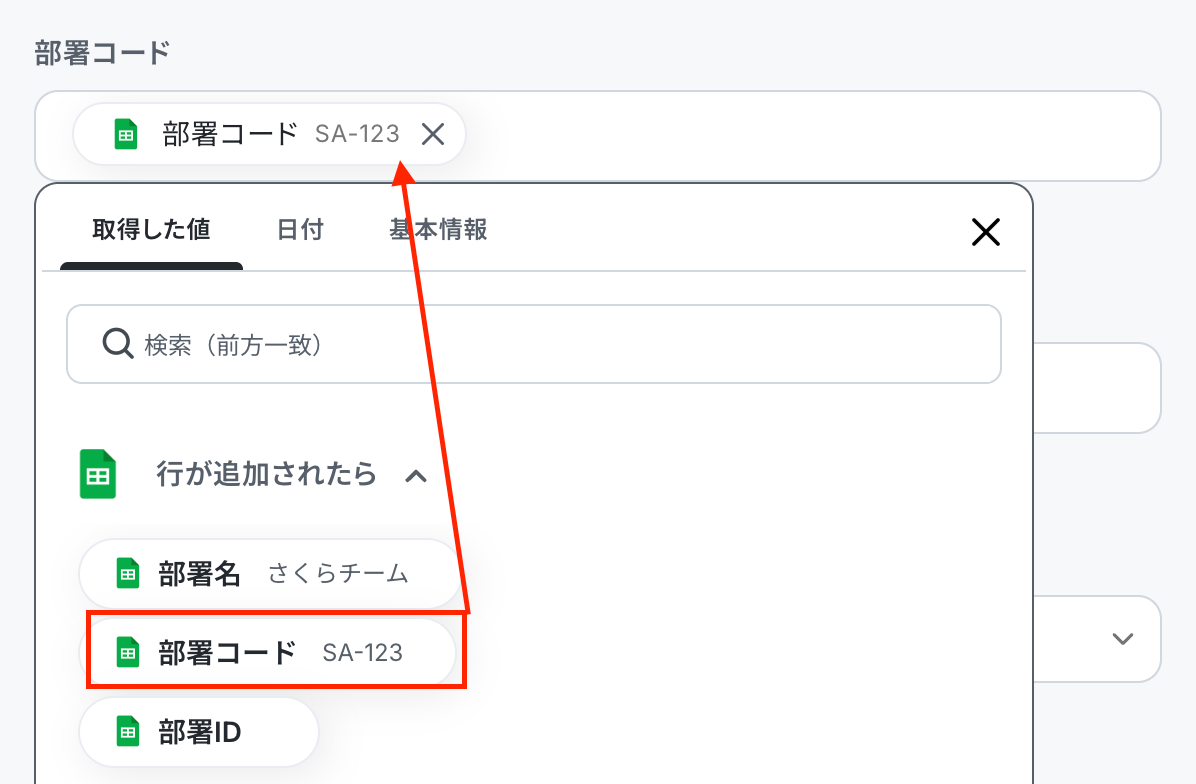
Task: Click the search magnifier icon
Action: (x=118, y=345)
